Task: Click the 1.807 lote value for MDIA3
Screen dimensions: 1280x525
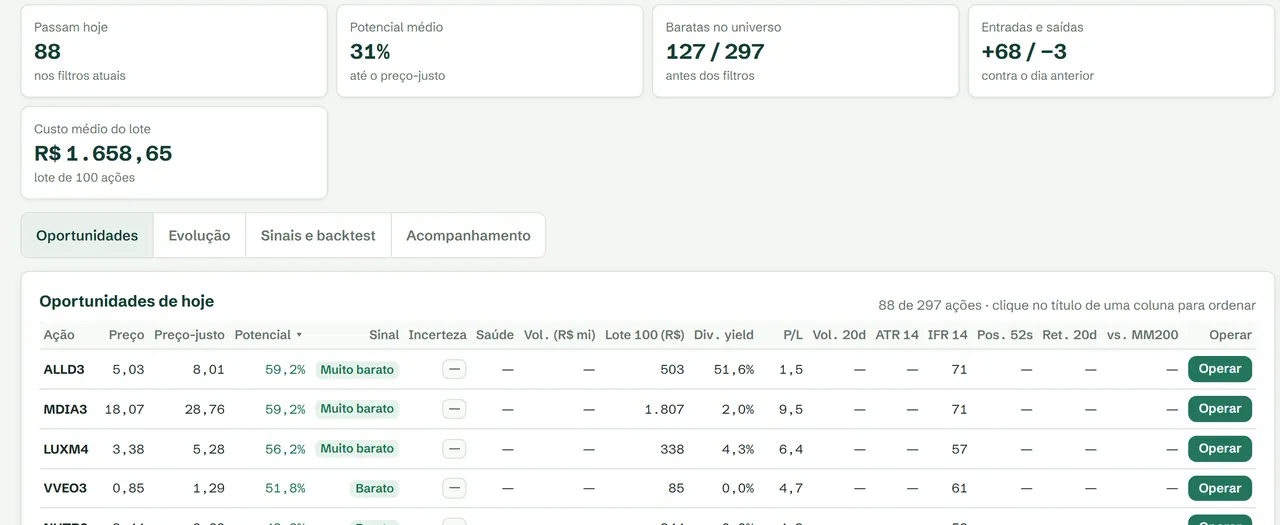Action: (x=665, y=409)
